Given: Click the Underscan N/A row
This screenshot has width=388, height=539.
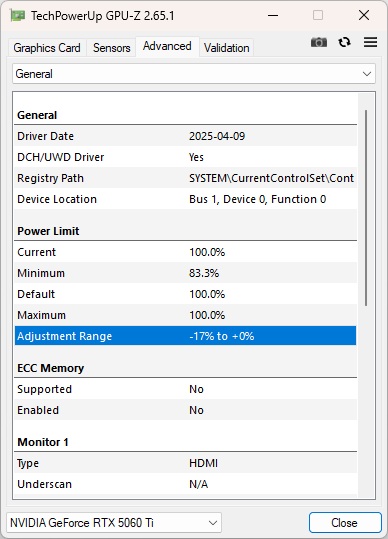Looking at the screenshot, I should (186, 484).
